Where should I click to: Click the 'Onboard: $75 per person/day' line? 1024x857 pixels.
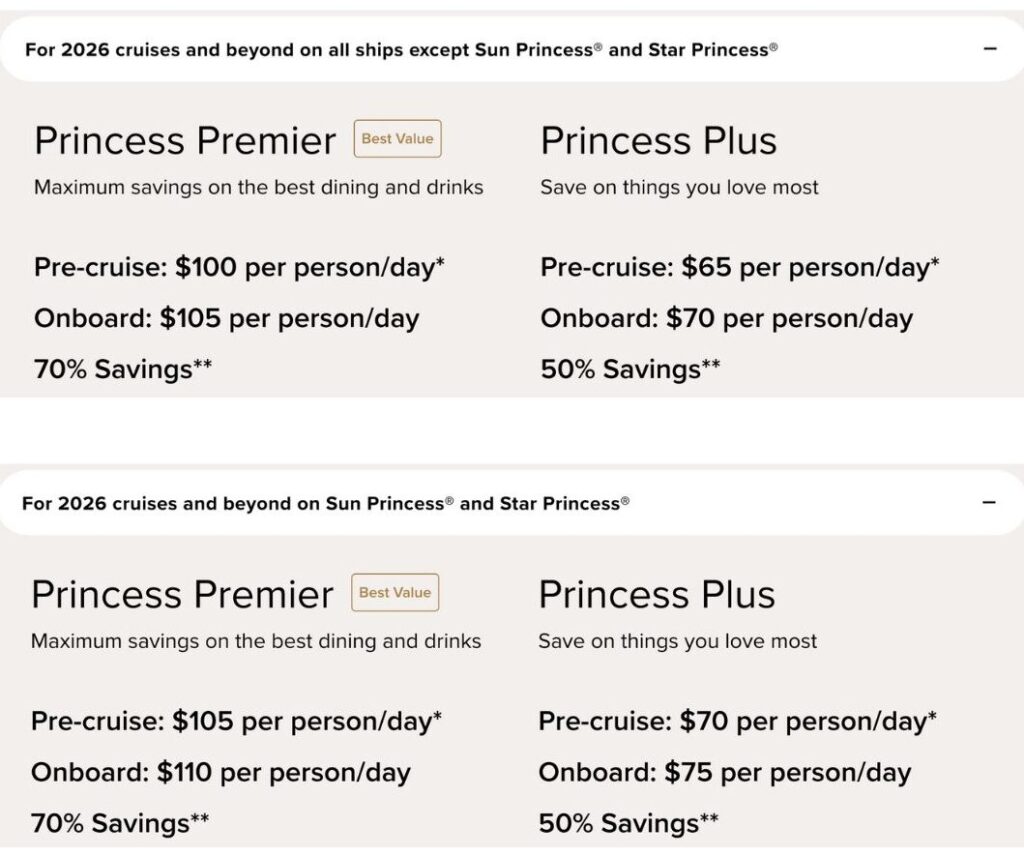tap(724, 772)
